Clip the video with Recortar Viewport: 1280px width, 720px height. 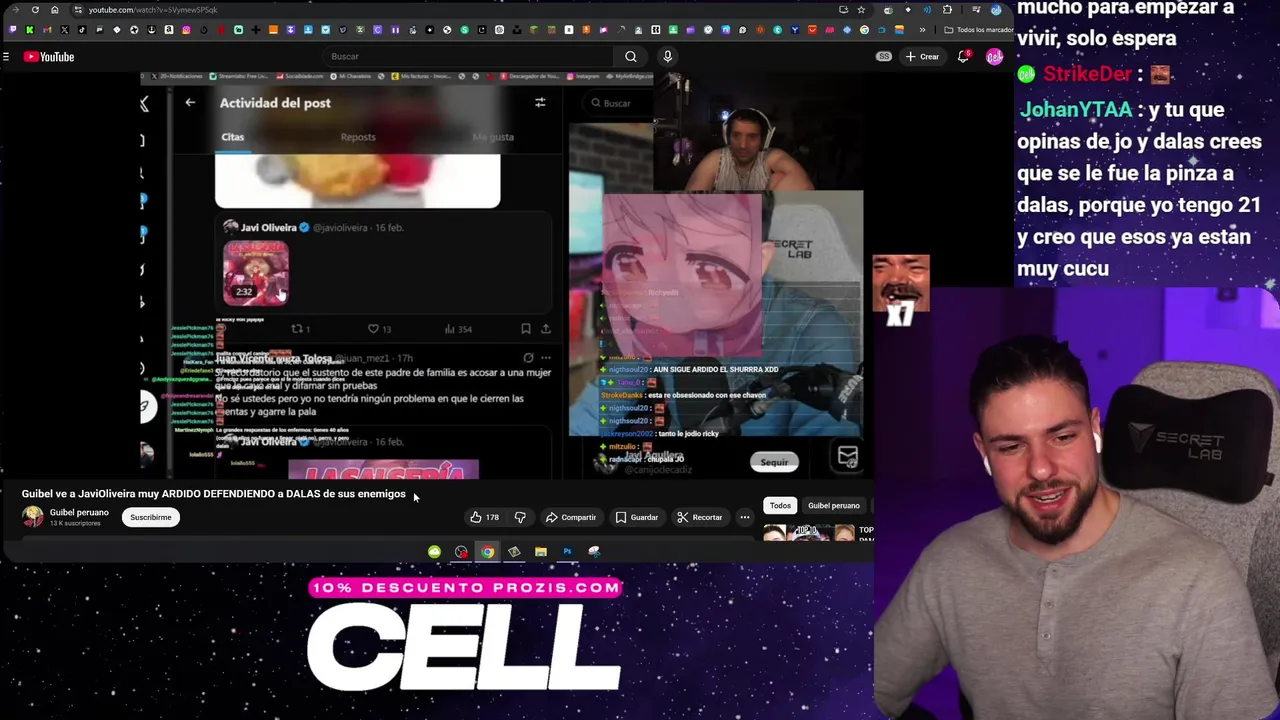(x=699, y=517)
